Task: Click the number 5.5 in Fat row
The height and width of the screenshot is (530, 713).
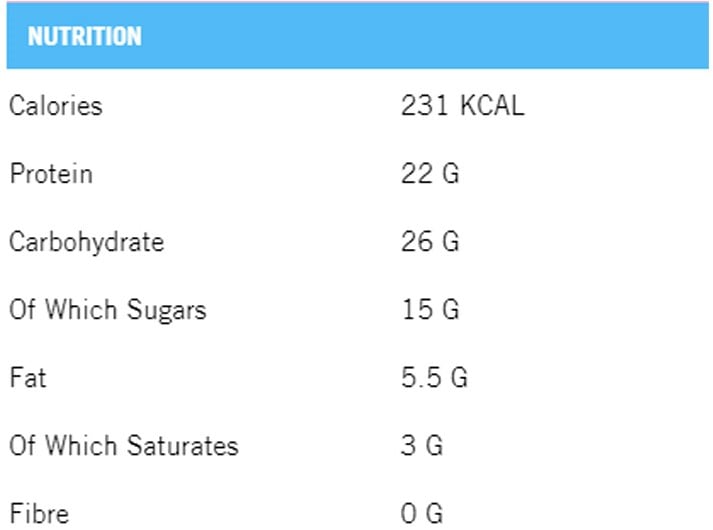Action: point(420,378)
